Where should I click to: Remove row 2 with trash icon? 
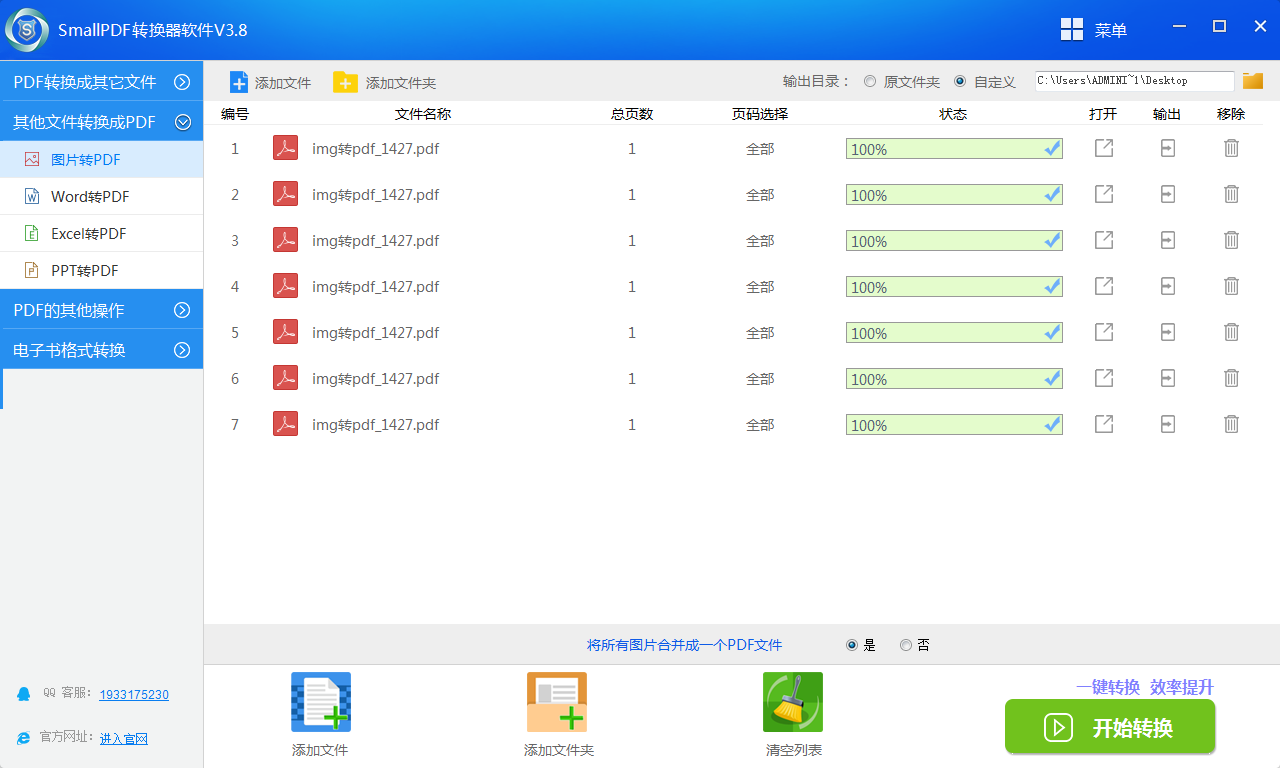1232,194
